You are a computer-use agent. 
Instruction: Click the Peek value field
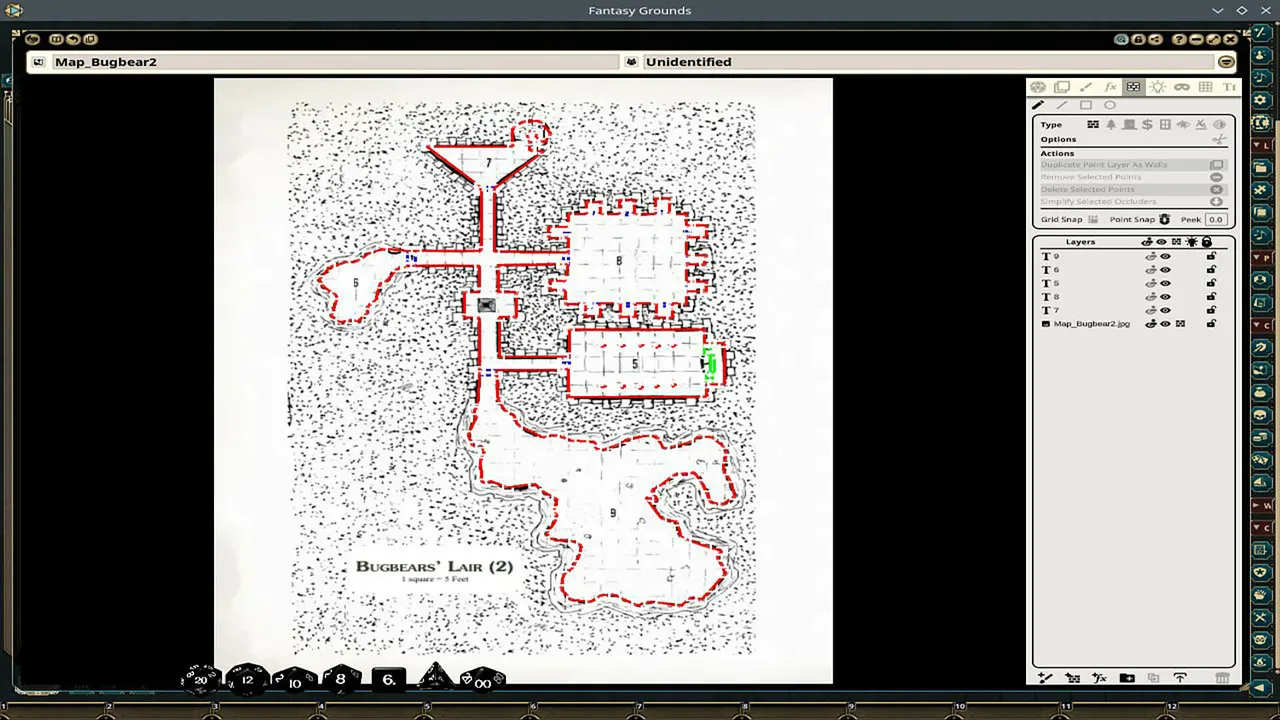click(1215, 219)
